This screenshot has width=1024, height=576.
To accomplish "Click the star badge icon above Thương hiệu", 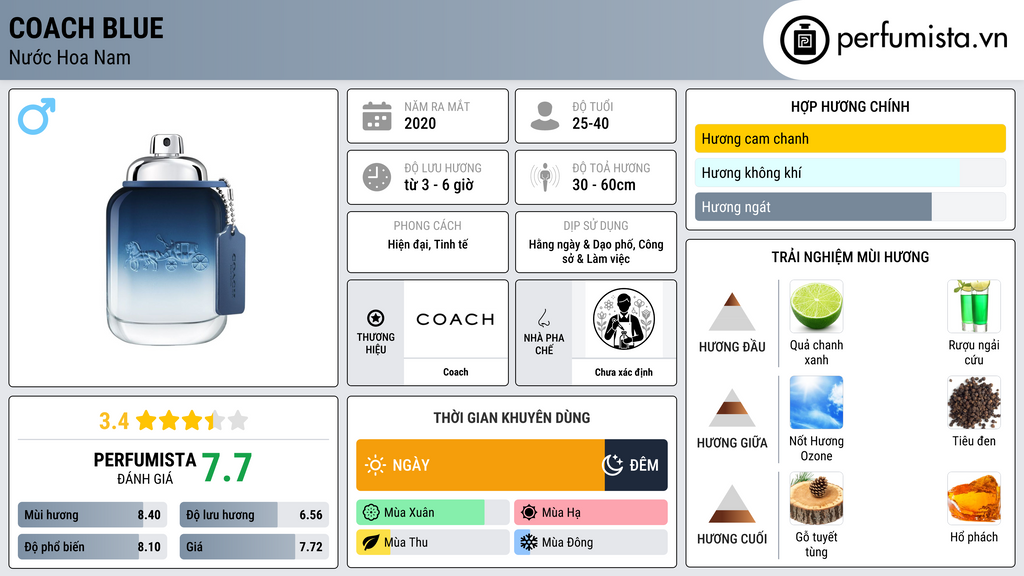I will click(376, 318).
